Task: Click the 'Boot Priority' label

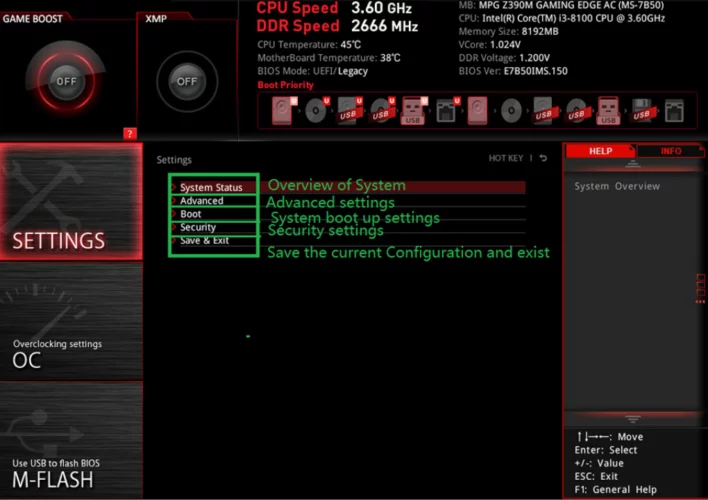Action: point(285,85)
